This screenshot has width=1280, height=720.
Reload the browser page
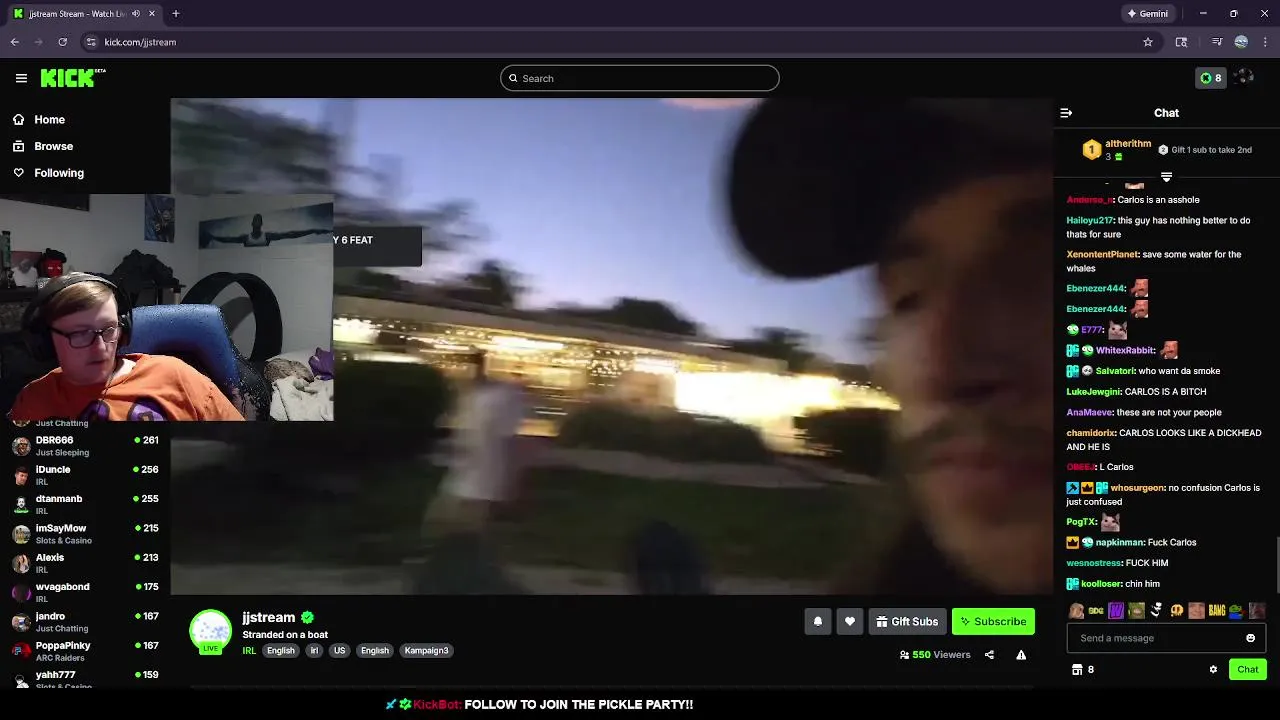(x=62, y=42)
